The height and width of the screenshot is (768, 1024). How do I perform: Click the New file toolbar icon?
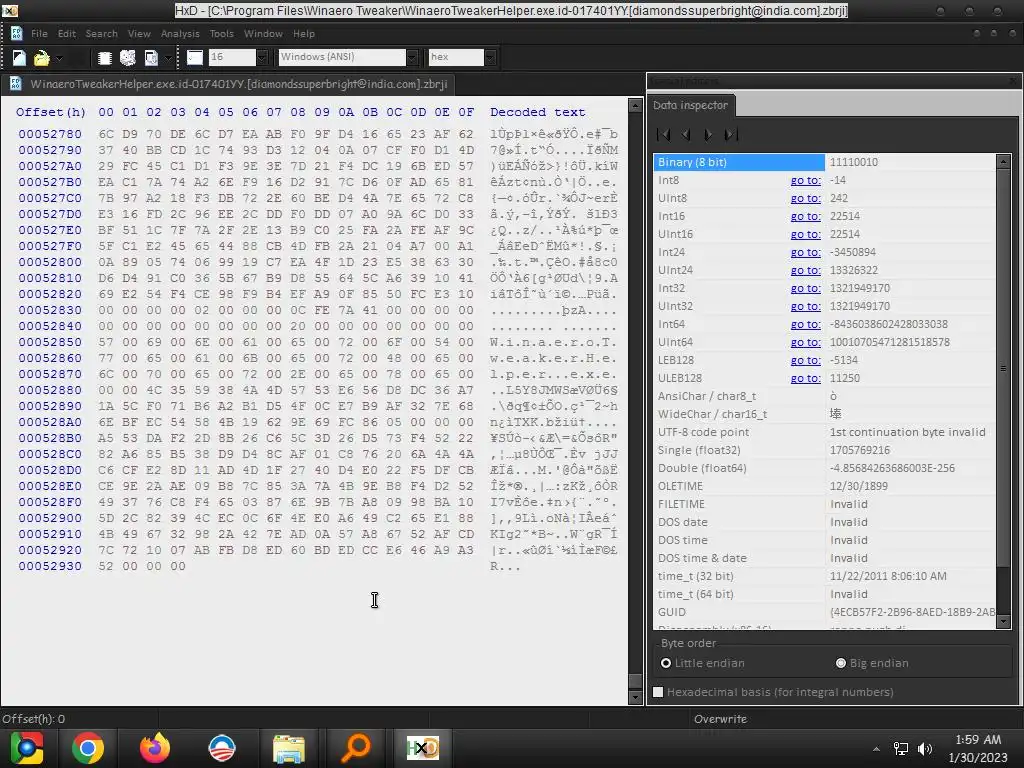(19, 58)
